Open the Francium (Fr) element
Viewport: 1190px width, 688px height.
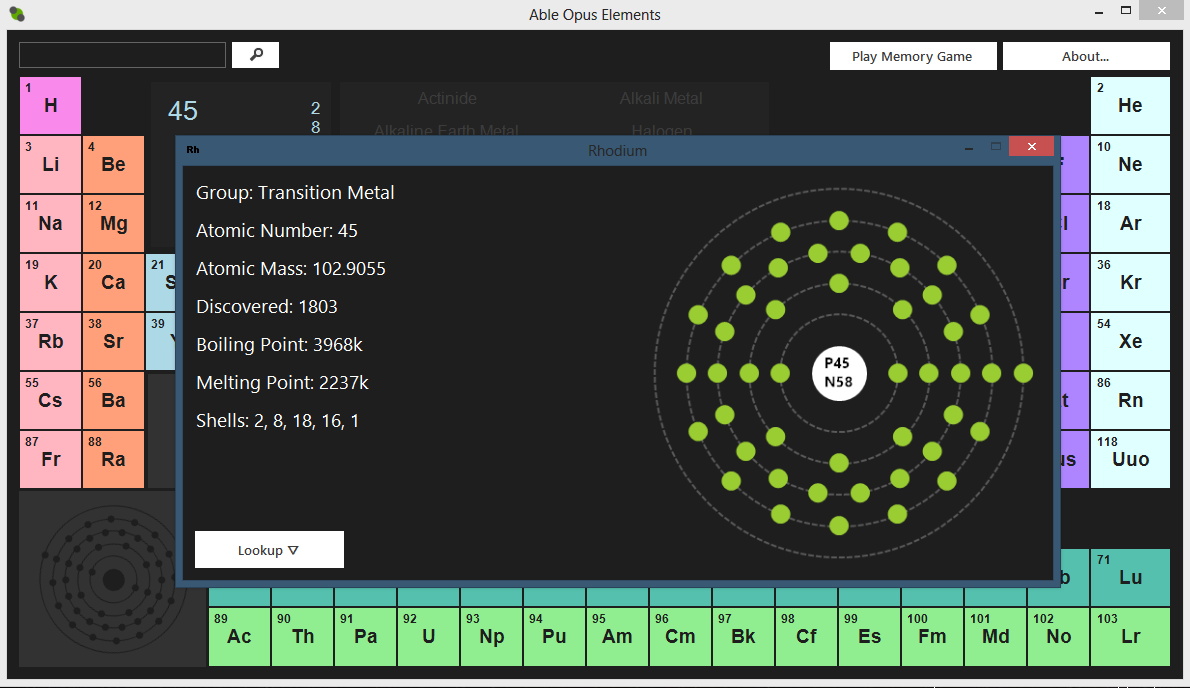[x=50, y=460]
